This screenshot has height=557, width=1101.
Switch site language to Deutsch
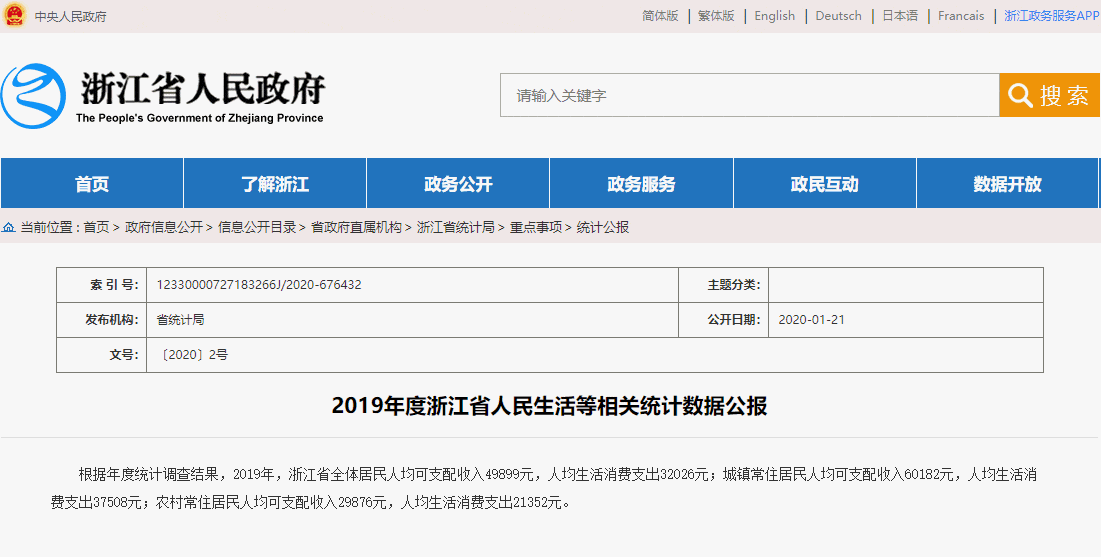(x=838, y=15)
